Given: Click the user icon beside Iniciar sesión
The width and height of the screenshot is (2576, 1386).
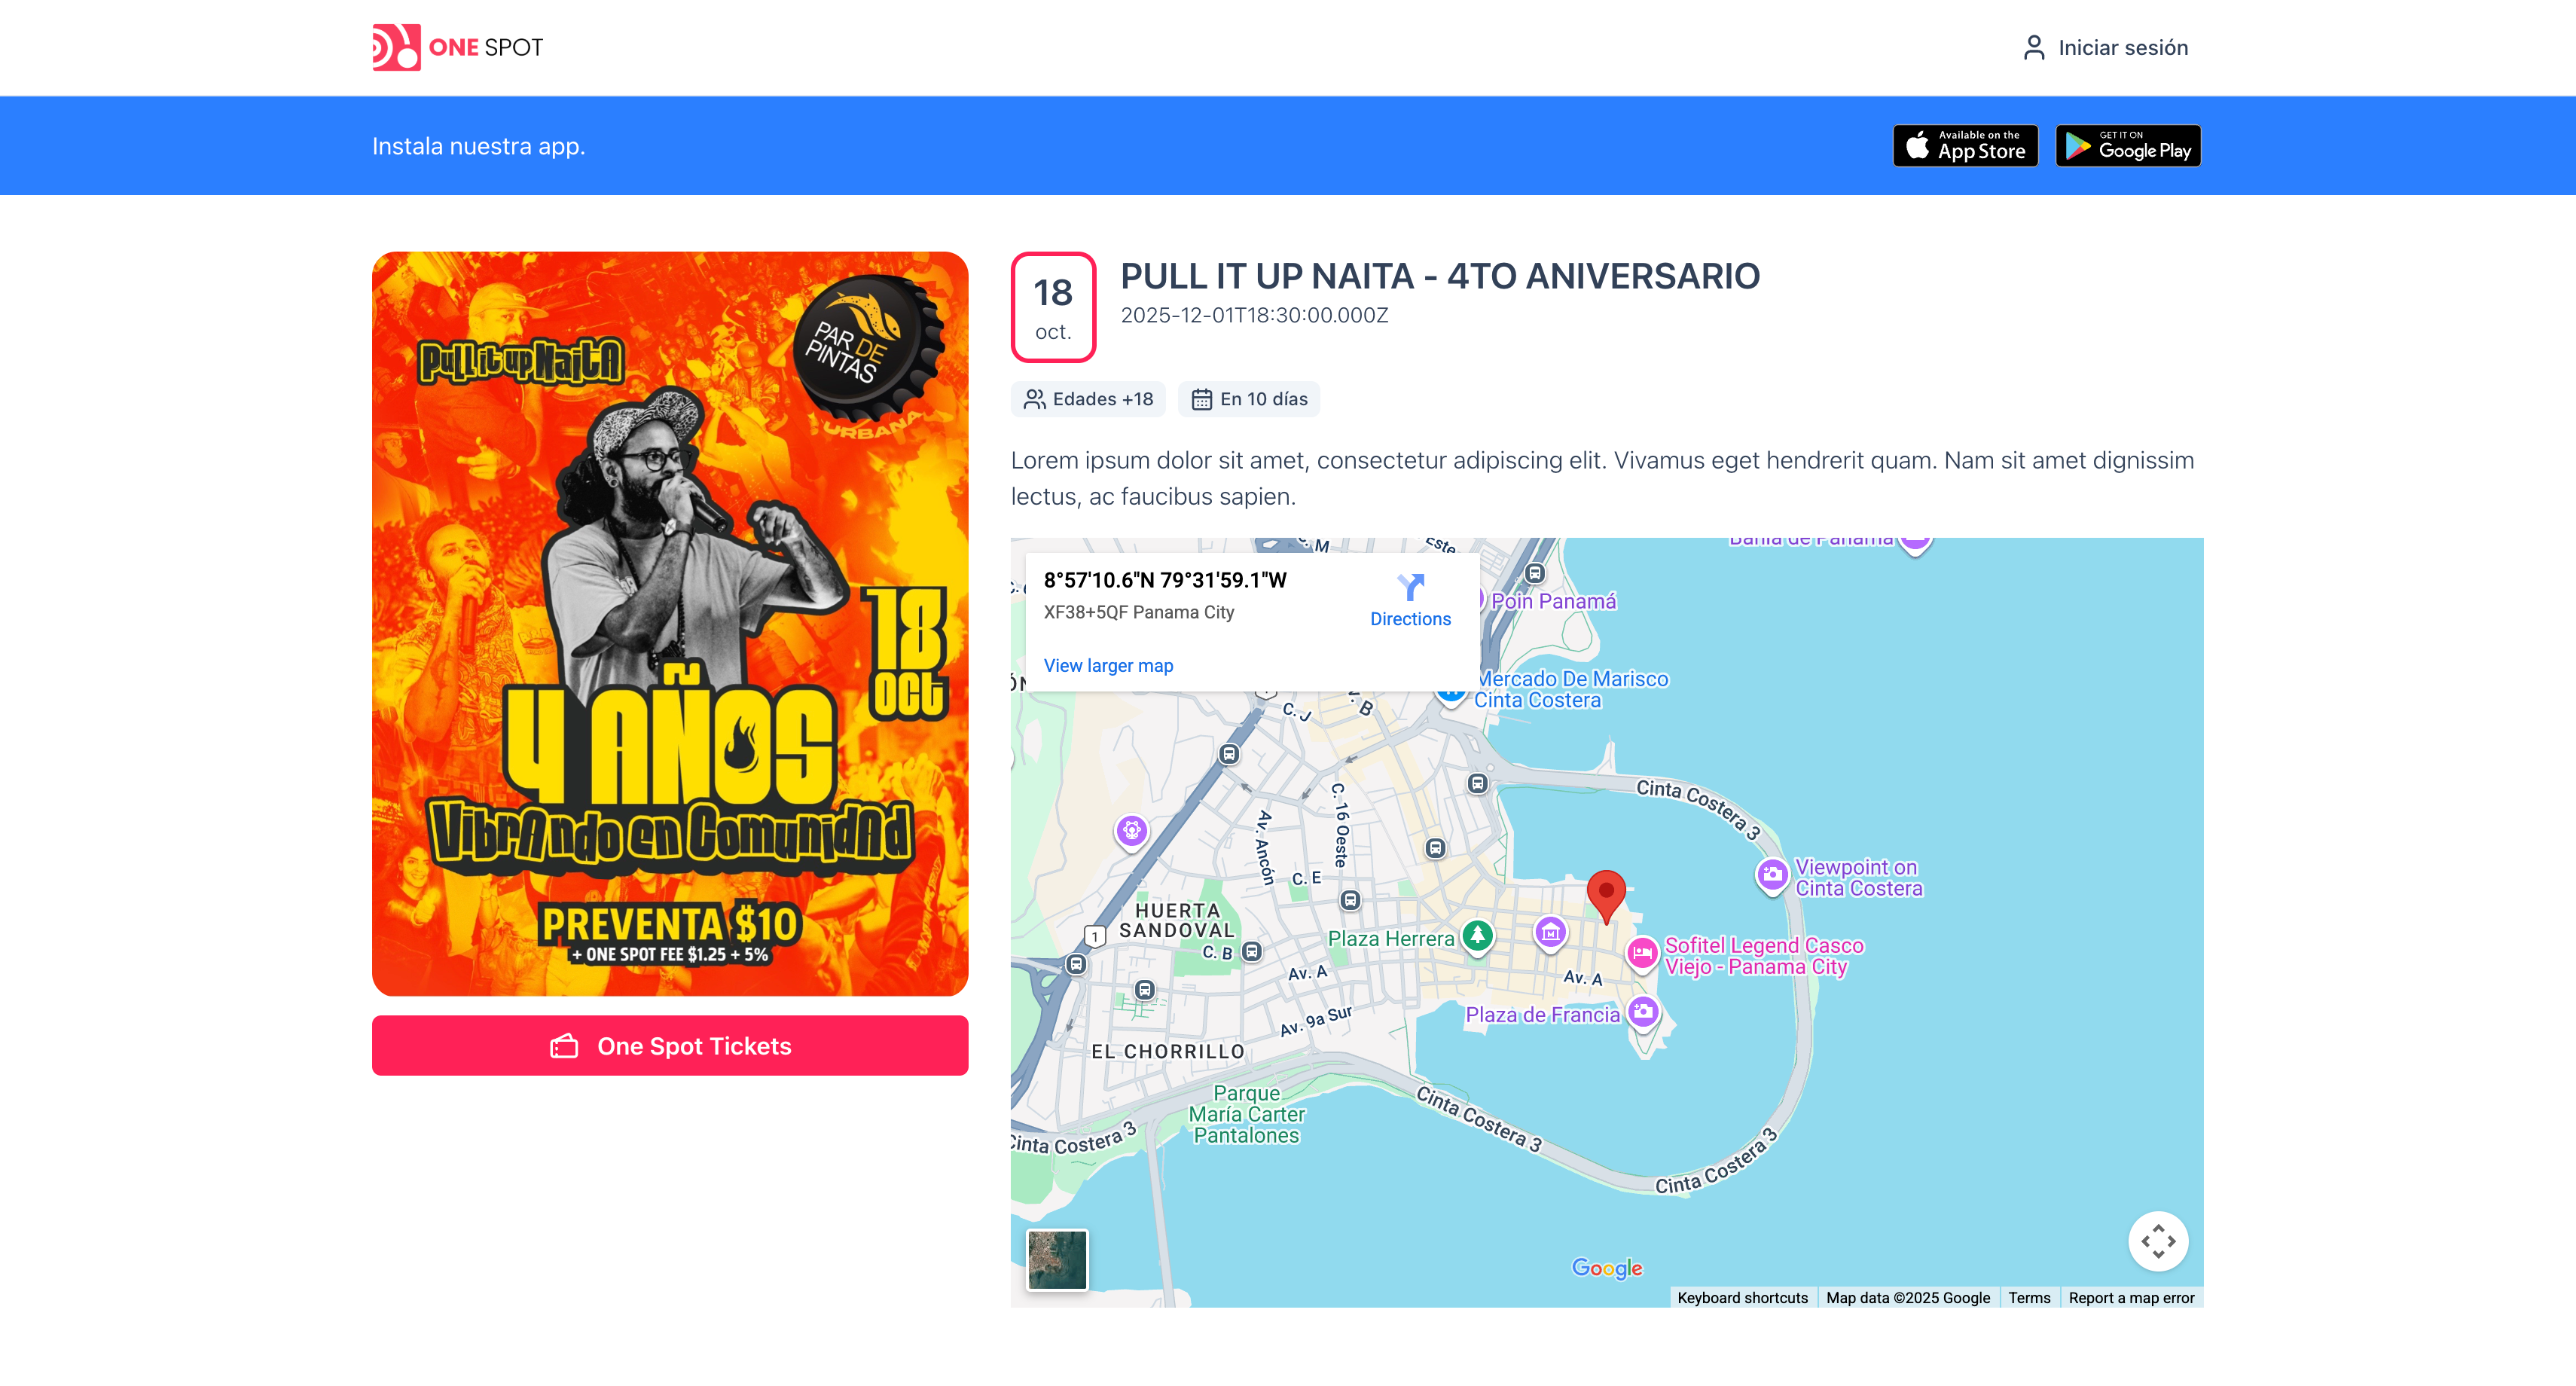Looking at the screenshot, I should click(x=2033, y=47).
